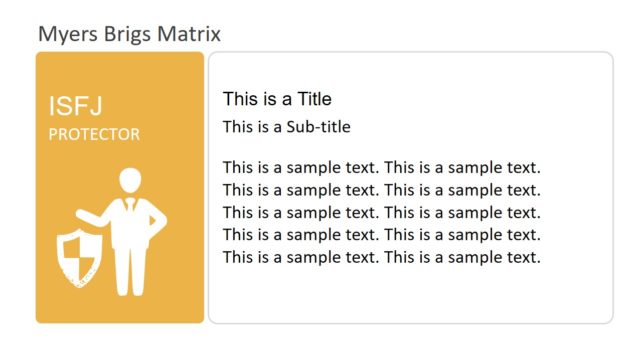This screenshot has height=361, width=640.
Task: Click the figure's legs
Action: (130, 270)
